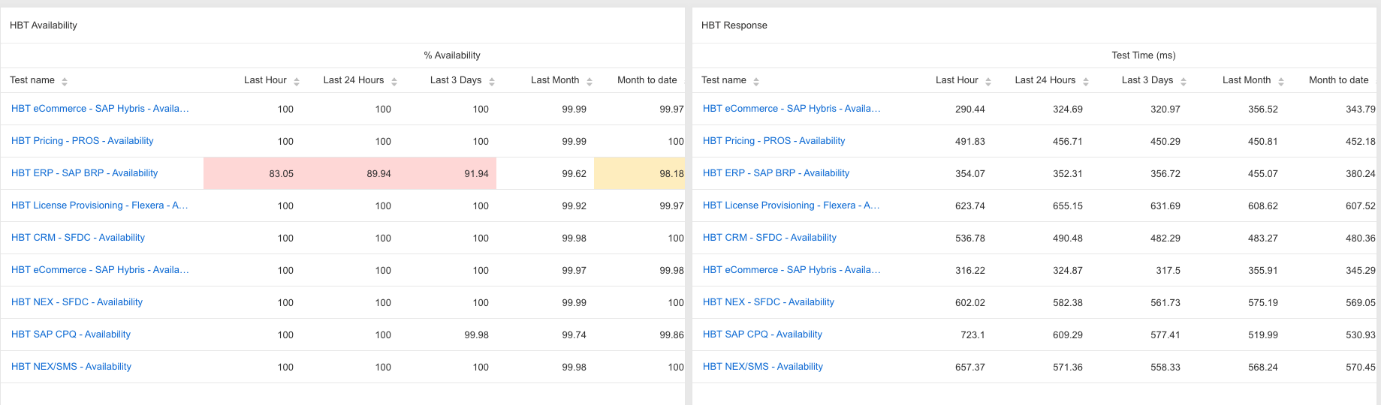
Task: Click the % Availability group header
Action: 452,55
